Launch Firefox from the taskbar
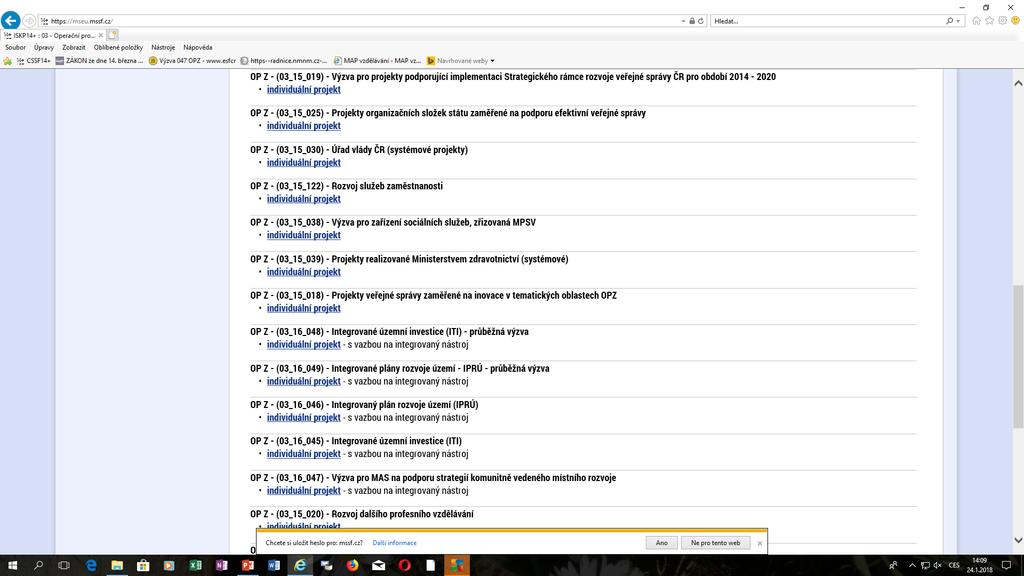The image size is (1024, 576). tap(352, 566)
